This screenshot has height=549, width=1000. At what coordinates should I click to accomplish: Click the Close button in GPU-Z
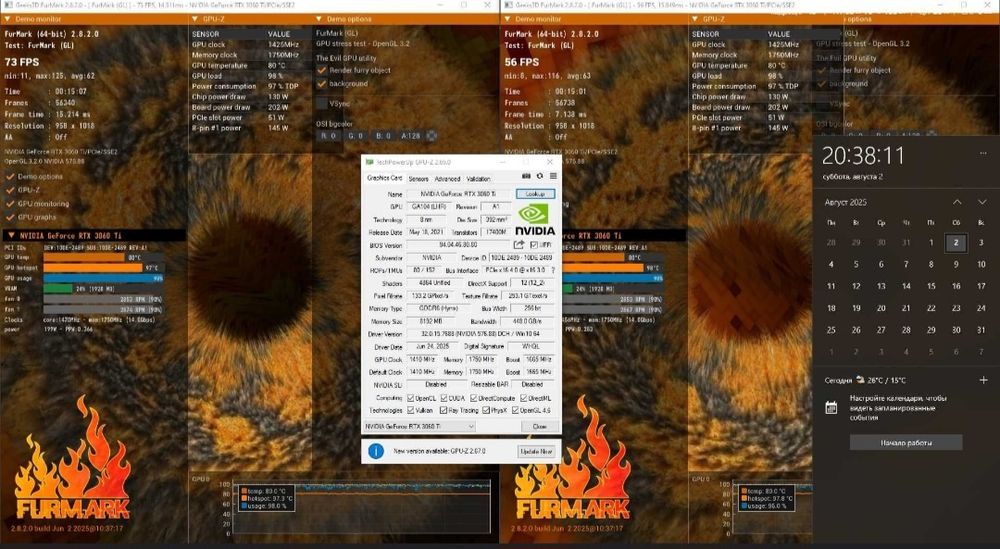point(540,426)
